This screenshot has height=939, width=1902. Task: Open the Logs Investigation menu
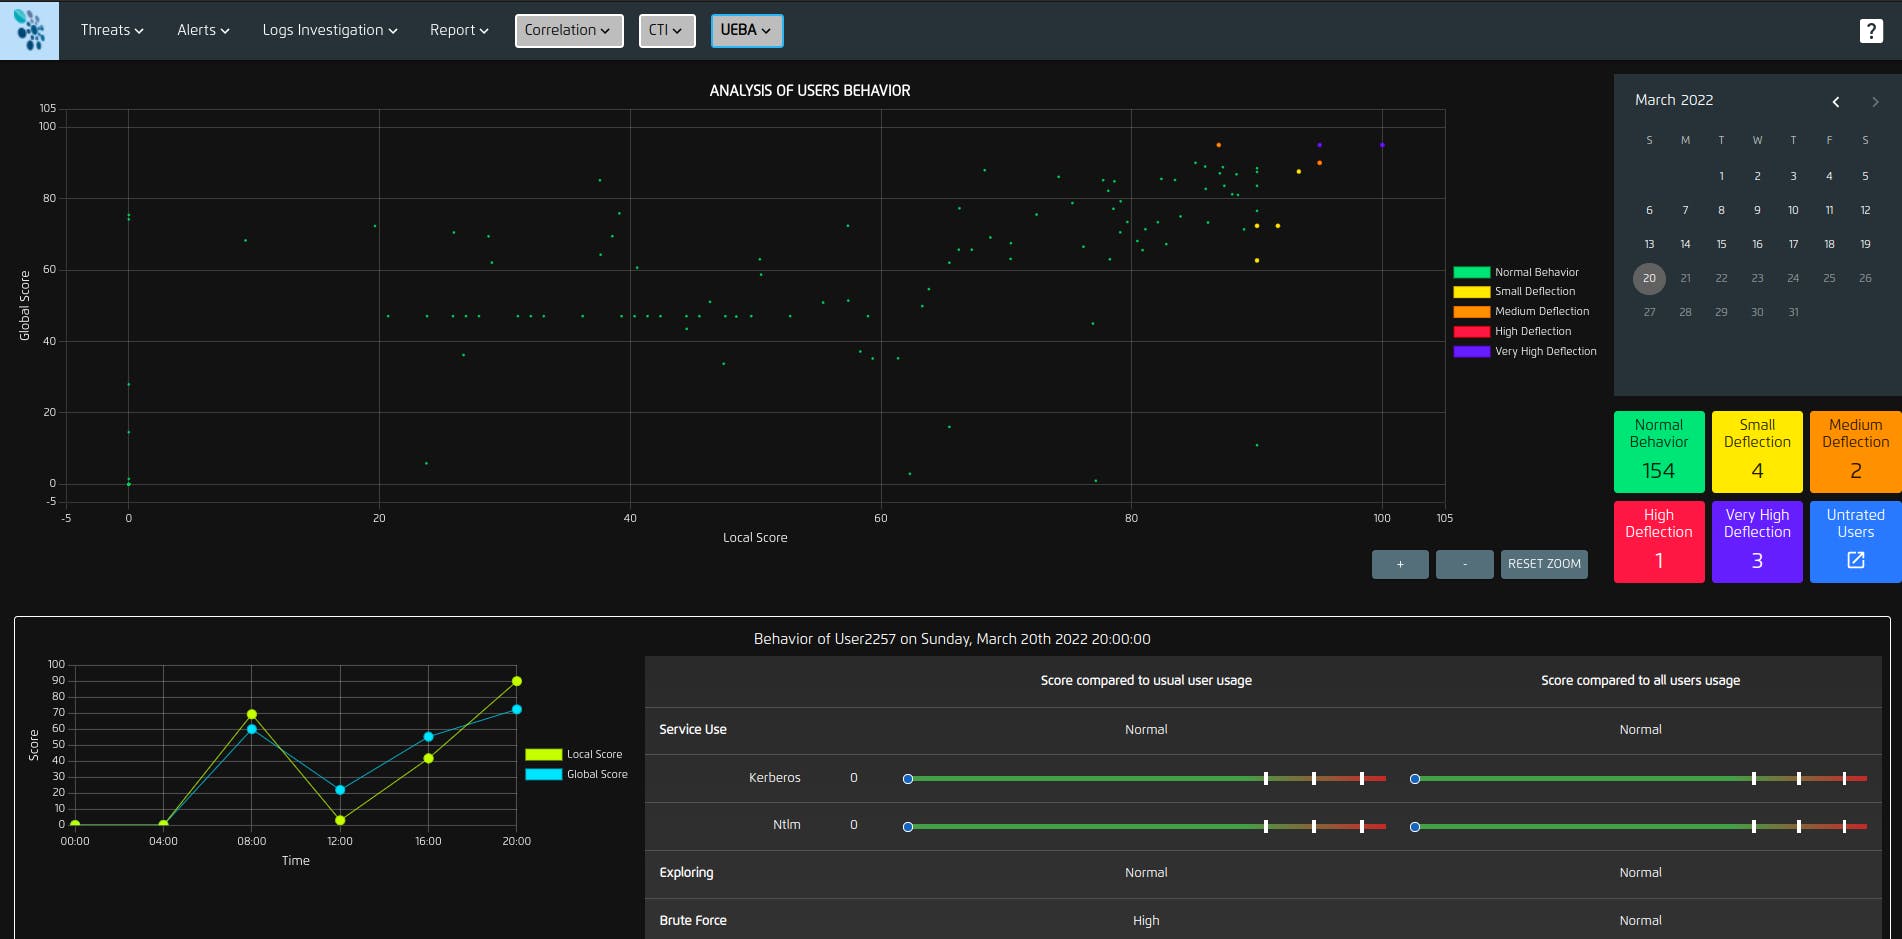tap(329, 30)
